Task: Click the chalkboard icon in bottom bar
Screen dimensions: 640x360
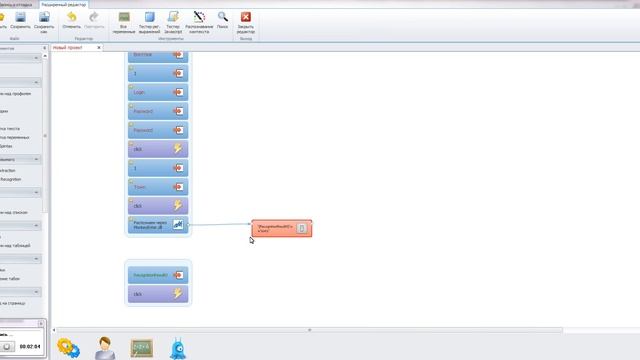Action: pos(142,348)
